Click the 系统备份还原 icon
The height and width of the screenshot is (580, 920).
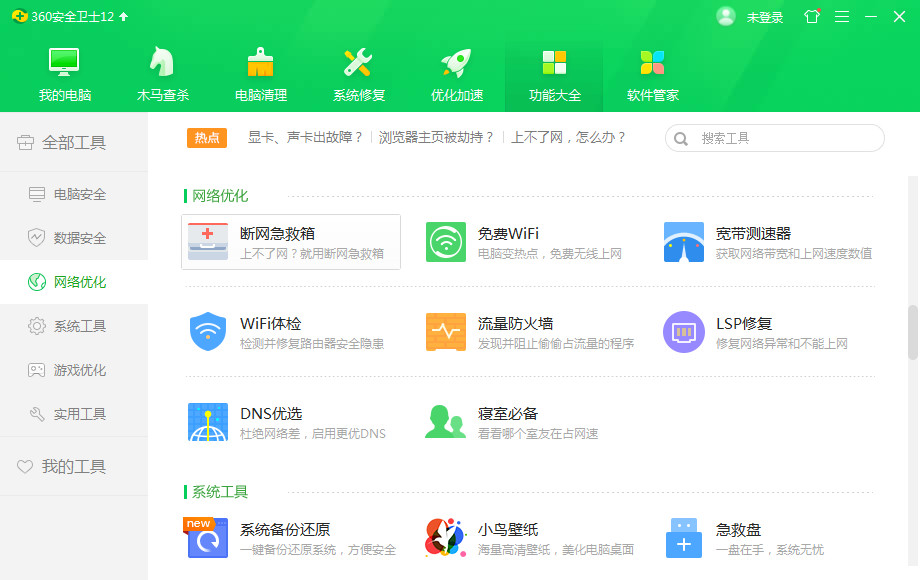(x=207, y=537)
